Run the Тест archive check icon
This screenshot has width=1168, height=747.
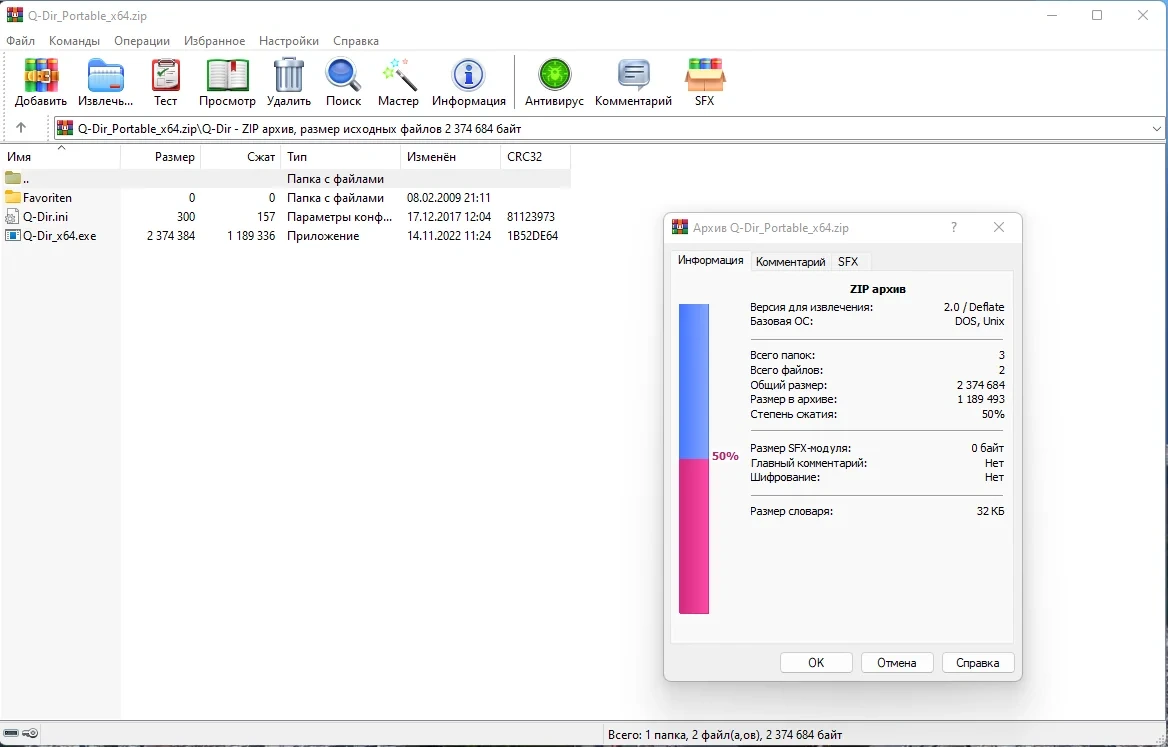pyautogui.click(x=165, y=75)
